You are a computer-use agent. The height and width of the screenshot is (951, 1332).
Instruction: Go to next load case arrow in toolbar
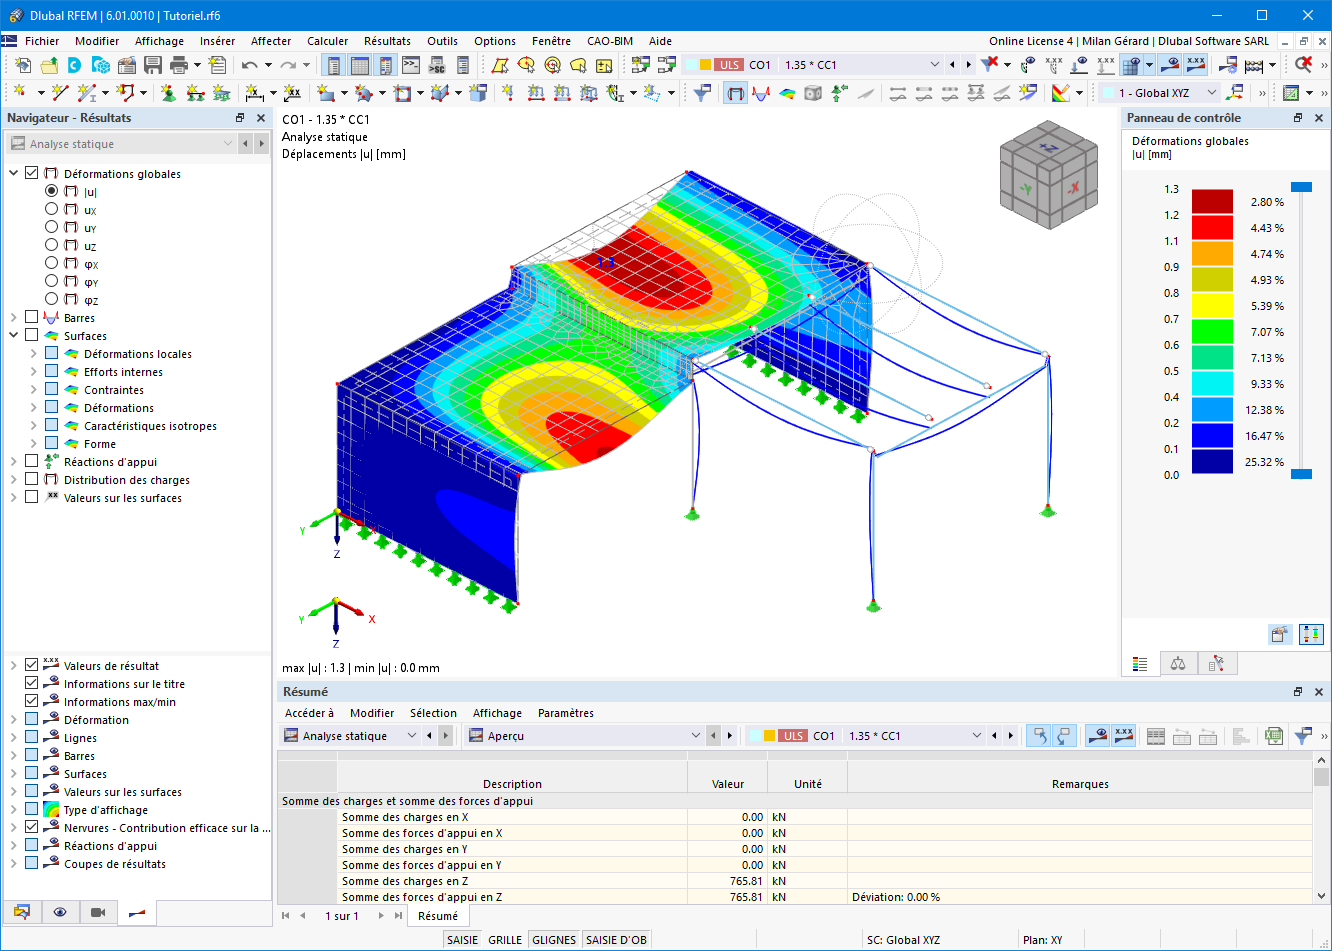tap(968, 65)
